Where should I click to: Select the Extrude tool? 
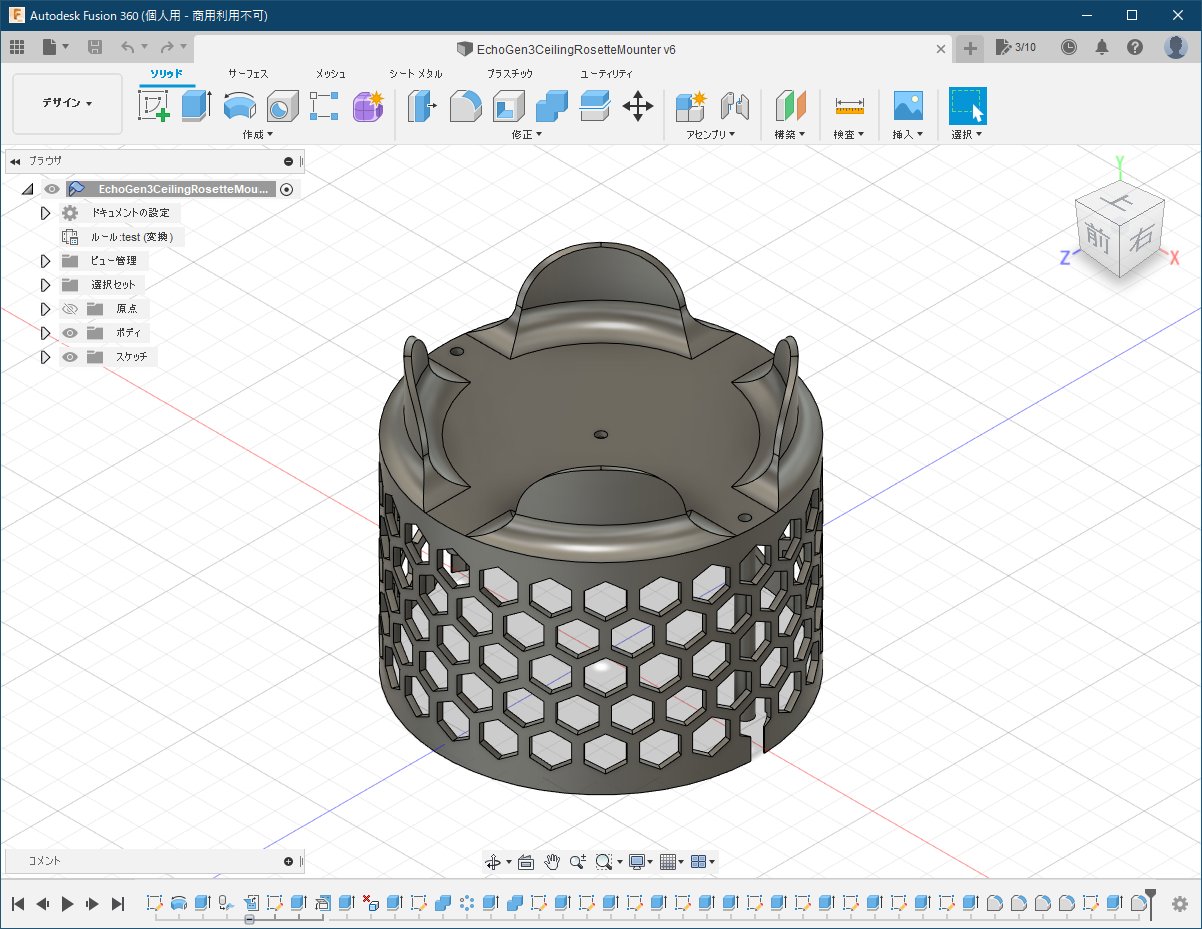pos(196,105)
